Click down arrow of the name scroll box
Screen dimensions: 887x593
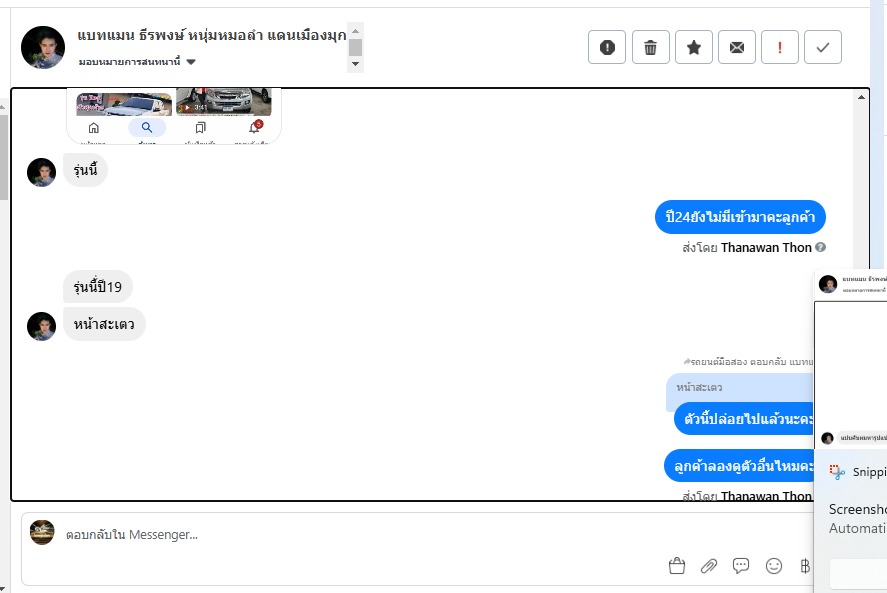pyautogui.click(x=355, y=64)
